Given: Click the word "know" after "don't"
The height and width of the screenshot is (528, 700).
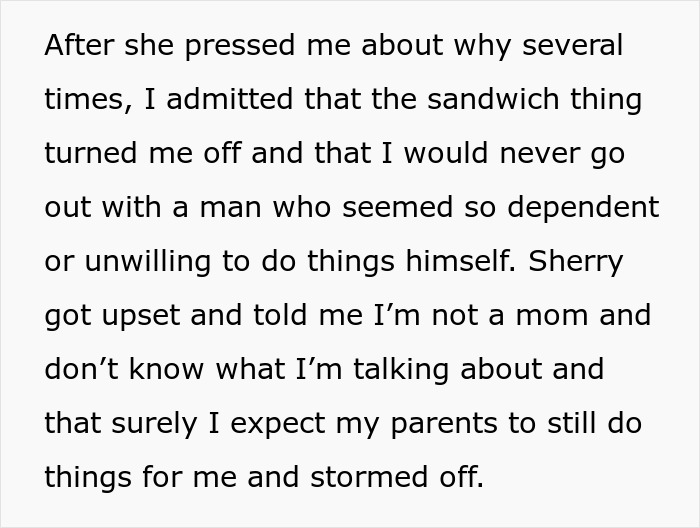Looking at the screenshot, I should coord(166,370).
